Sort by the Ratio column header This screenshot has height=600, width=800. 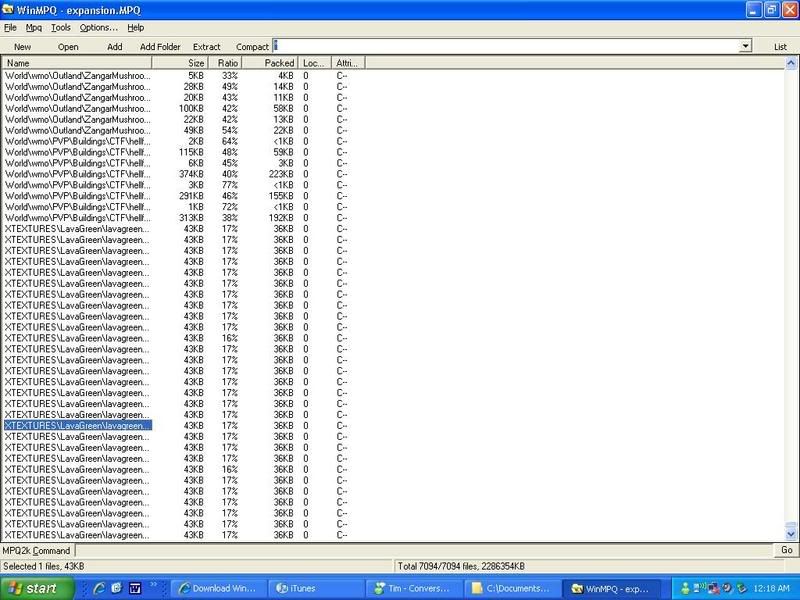click(225, 63)
